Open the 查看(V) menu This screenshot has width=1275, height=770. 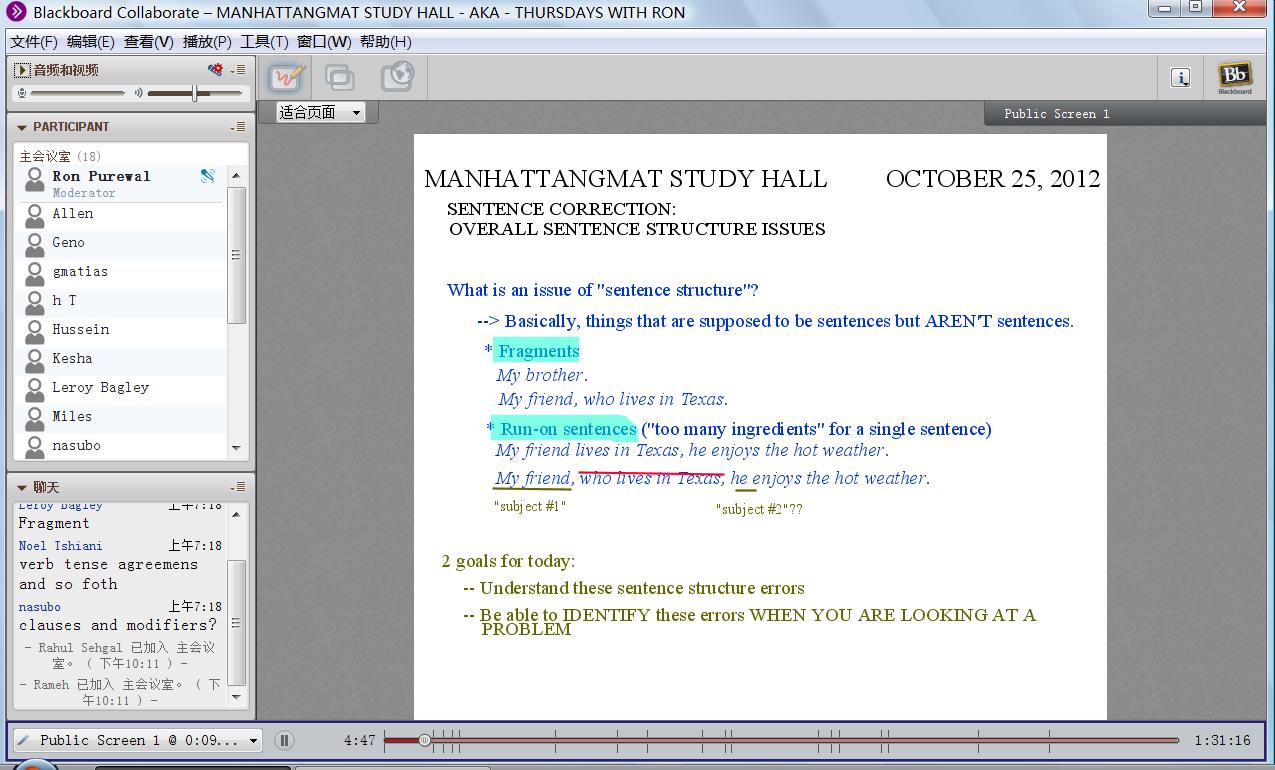click(x=148, y=42)
